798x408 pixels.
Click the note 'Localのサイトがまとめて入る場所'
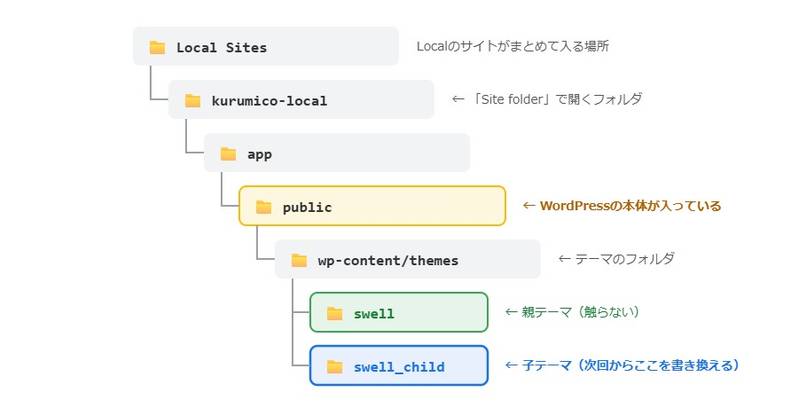click(512, 46)
